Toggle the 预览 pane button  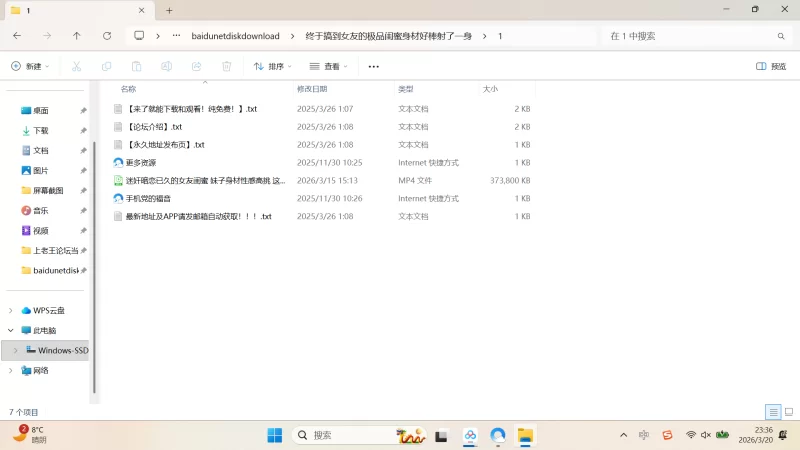click(771, 66)
